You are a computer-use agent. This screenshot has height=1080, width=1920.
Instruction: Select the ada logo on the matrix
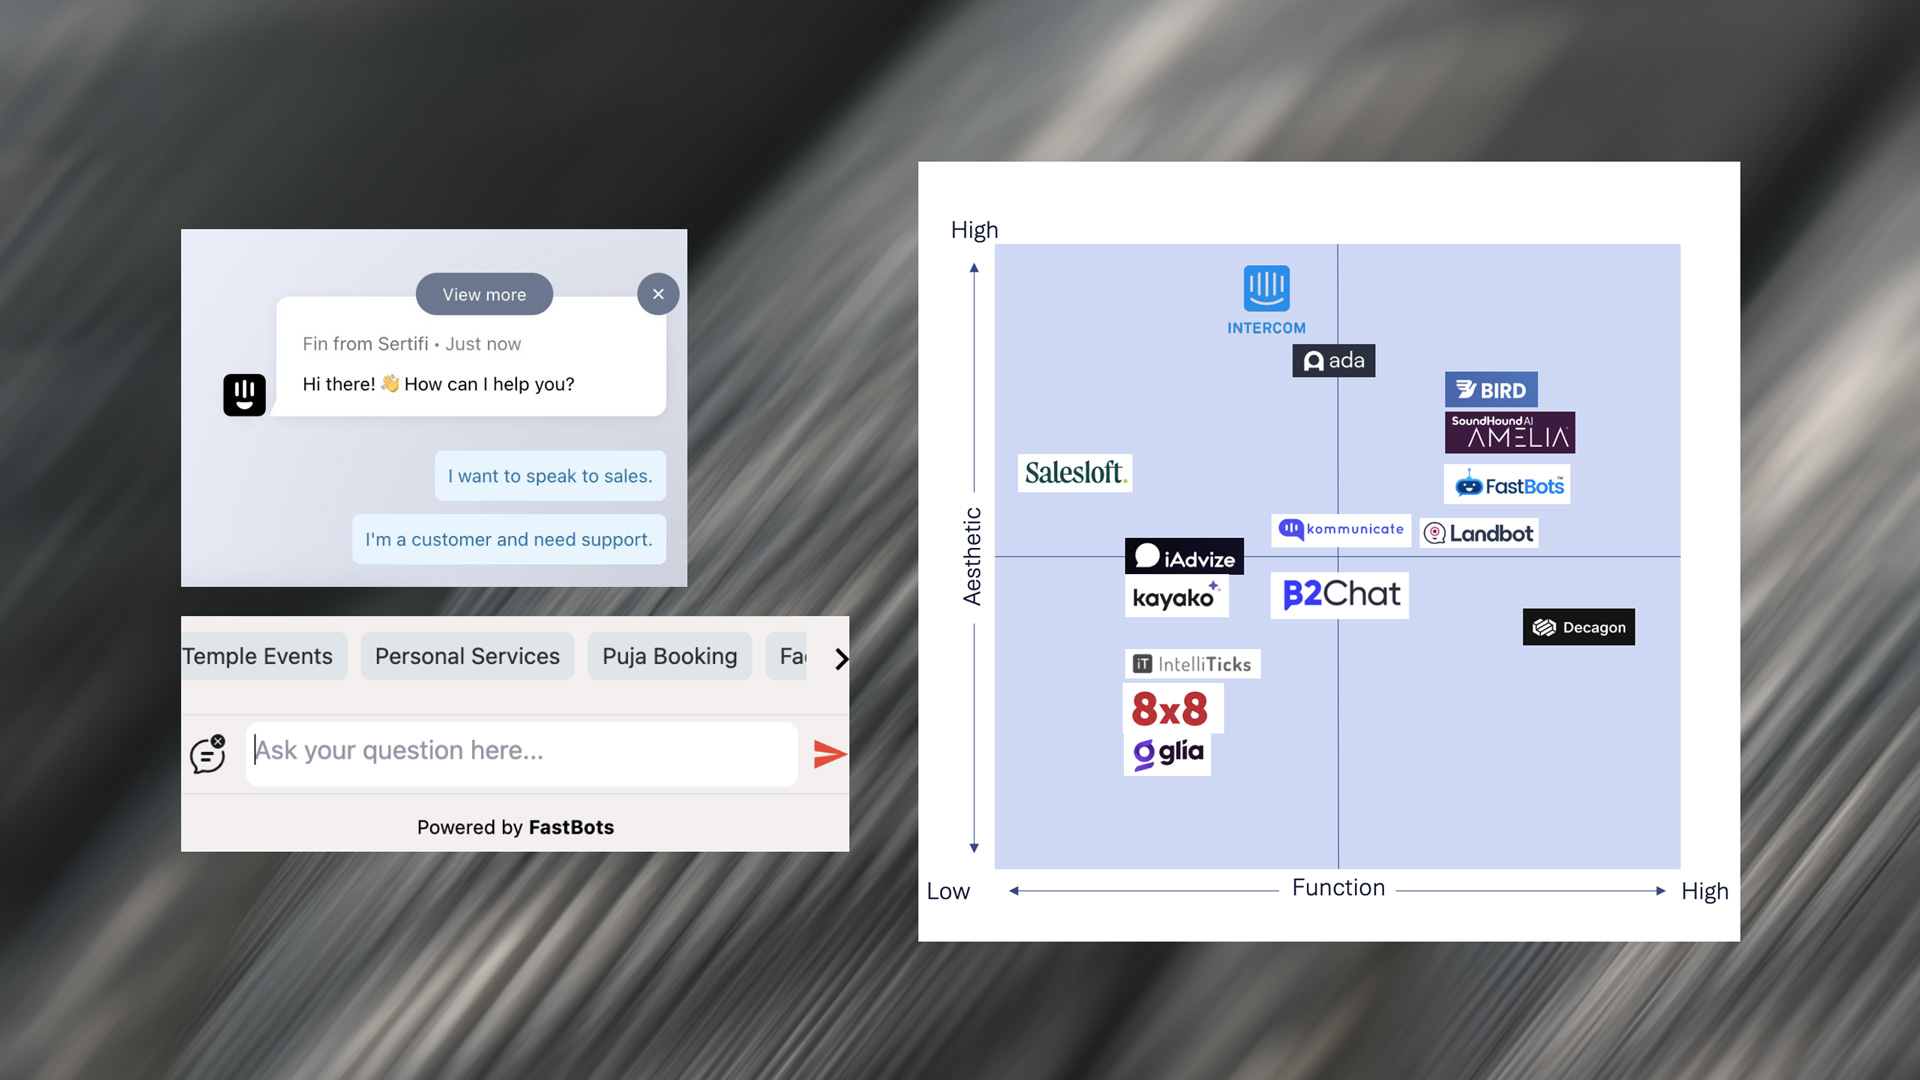point(1333,361)
